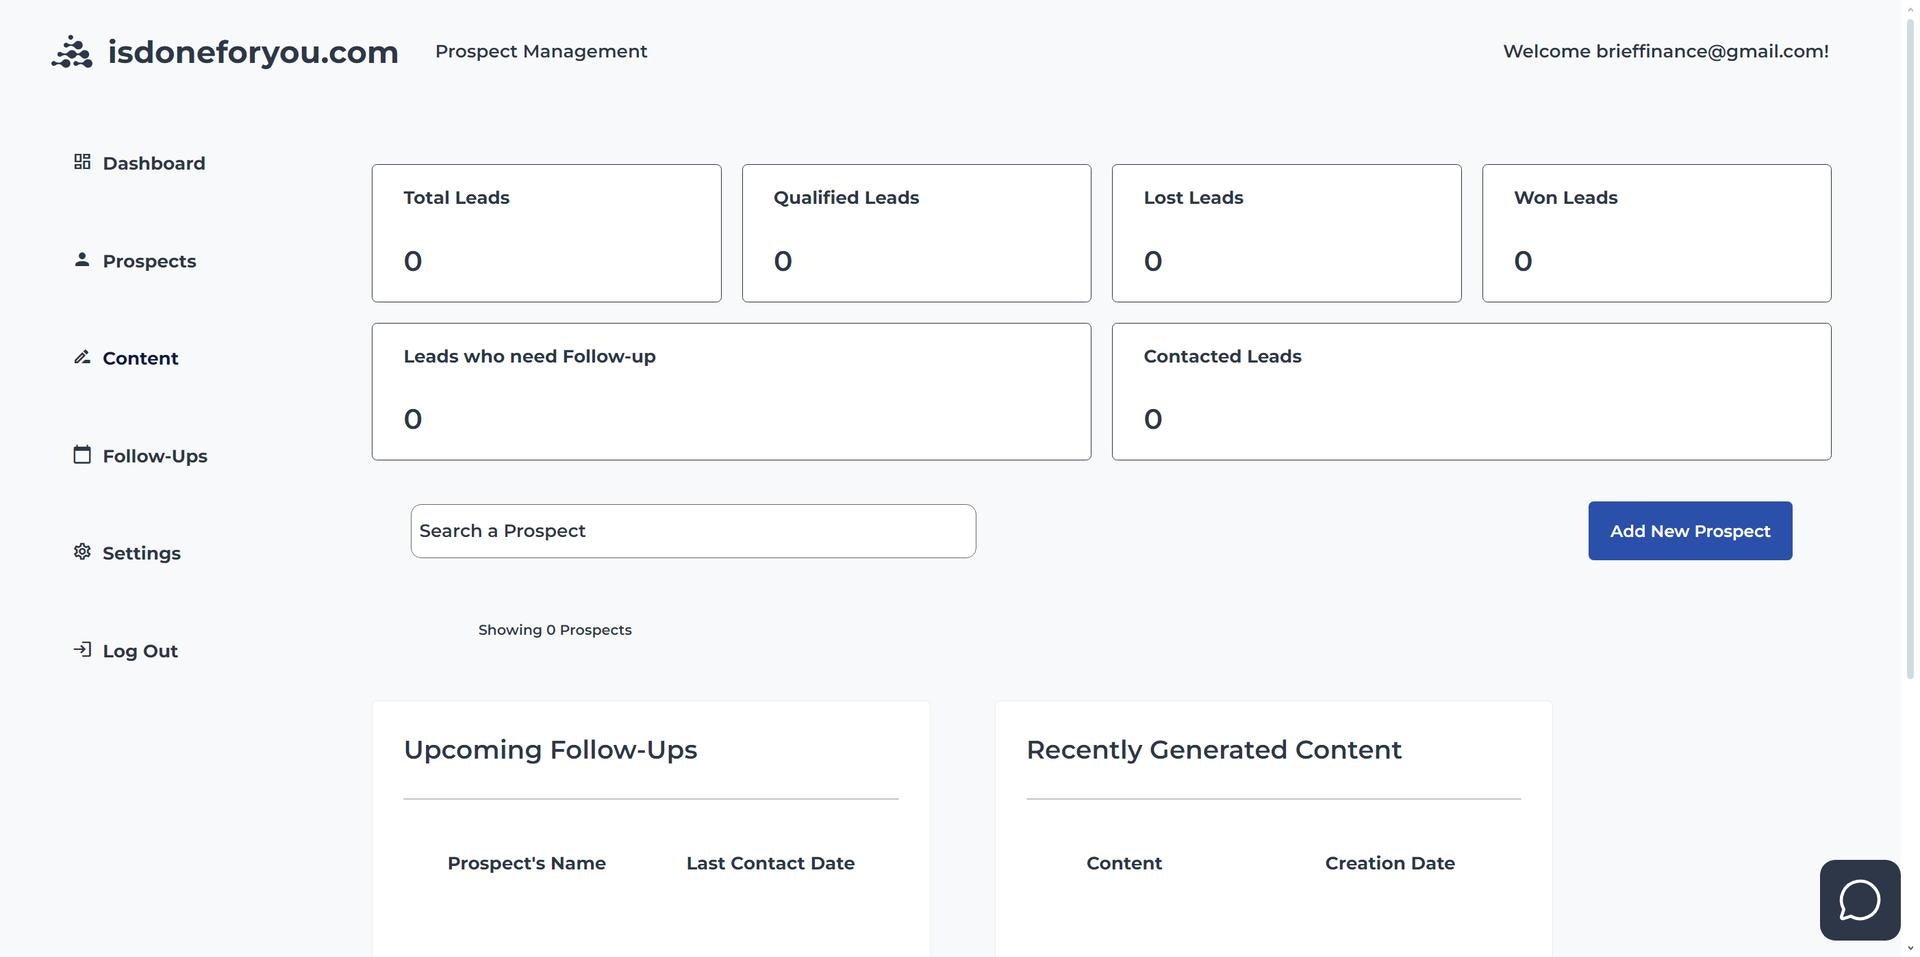Select the Log Out link text
Image resolution: width=1920 pixels, height=957 pixels.
[x=140, y=651]
